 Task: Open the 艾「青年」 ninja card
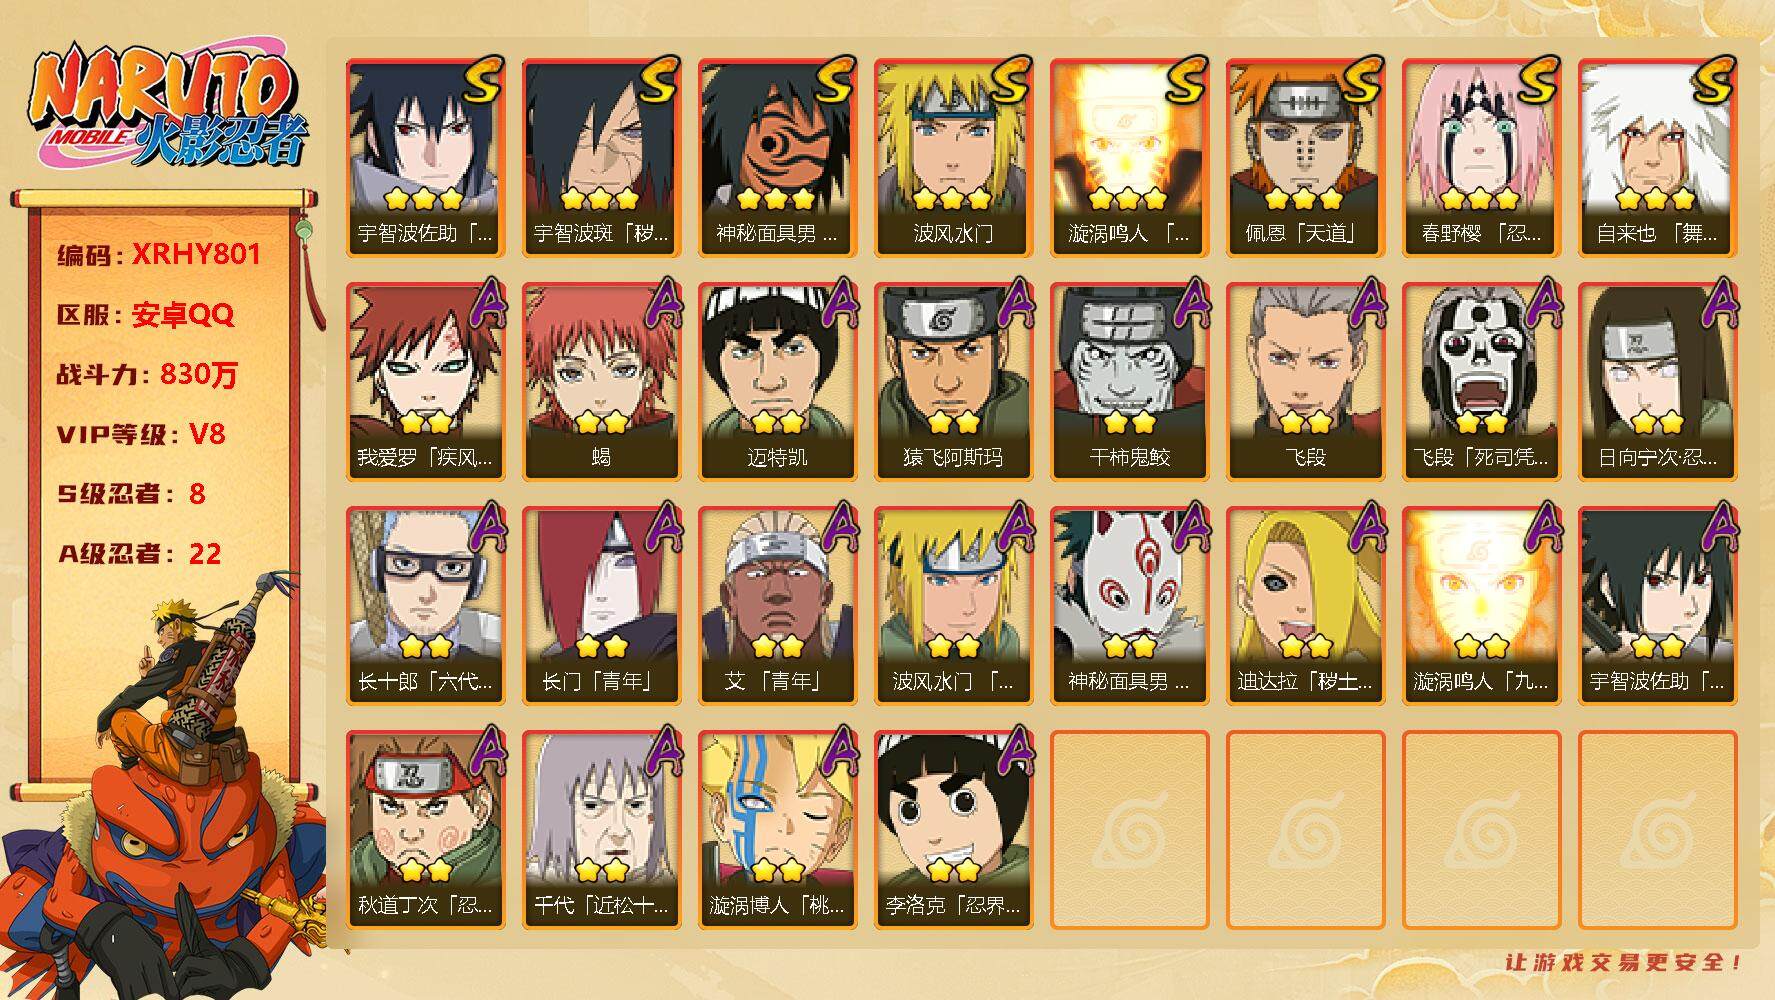tap(777, 606)
